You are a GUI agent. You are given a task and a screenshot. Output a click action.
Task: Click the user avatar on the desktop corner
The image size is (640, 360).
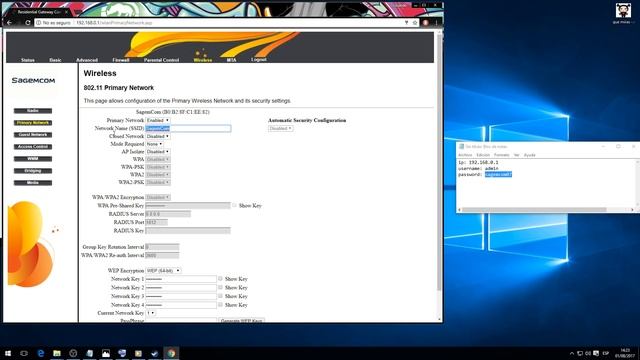point(623,11)
